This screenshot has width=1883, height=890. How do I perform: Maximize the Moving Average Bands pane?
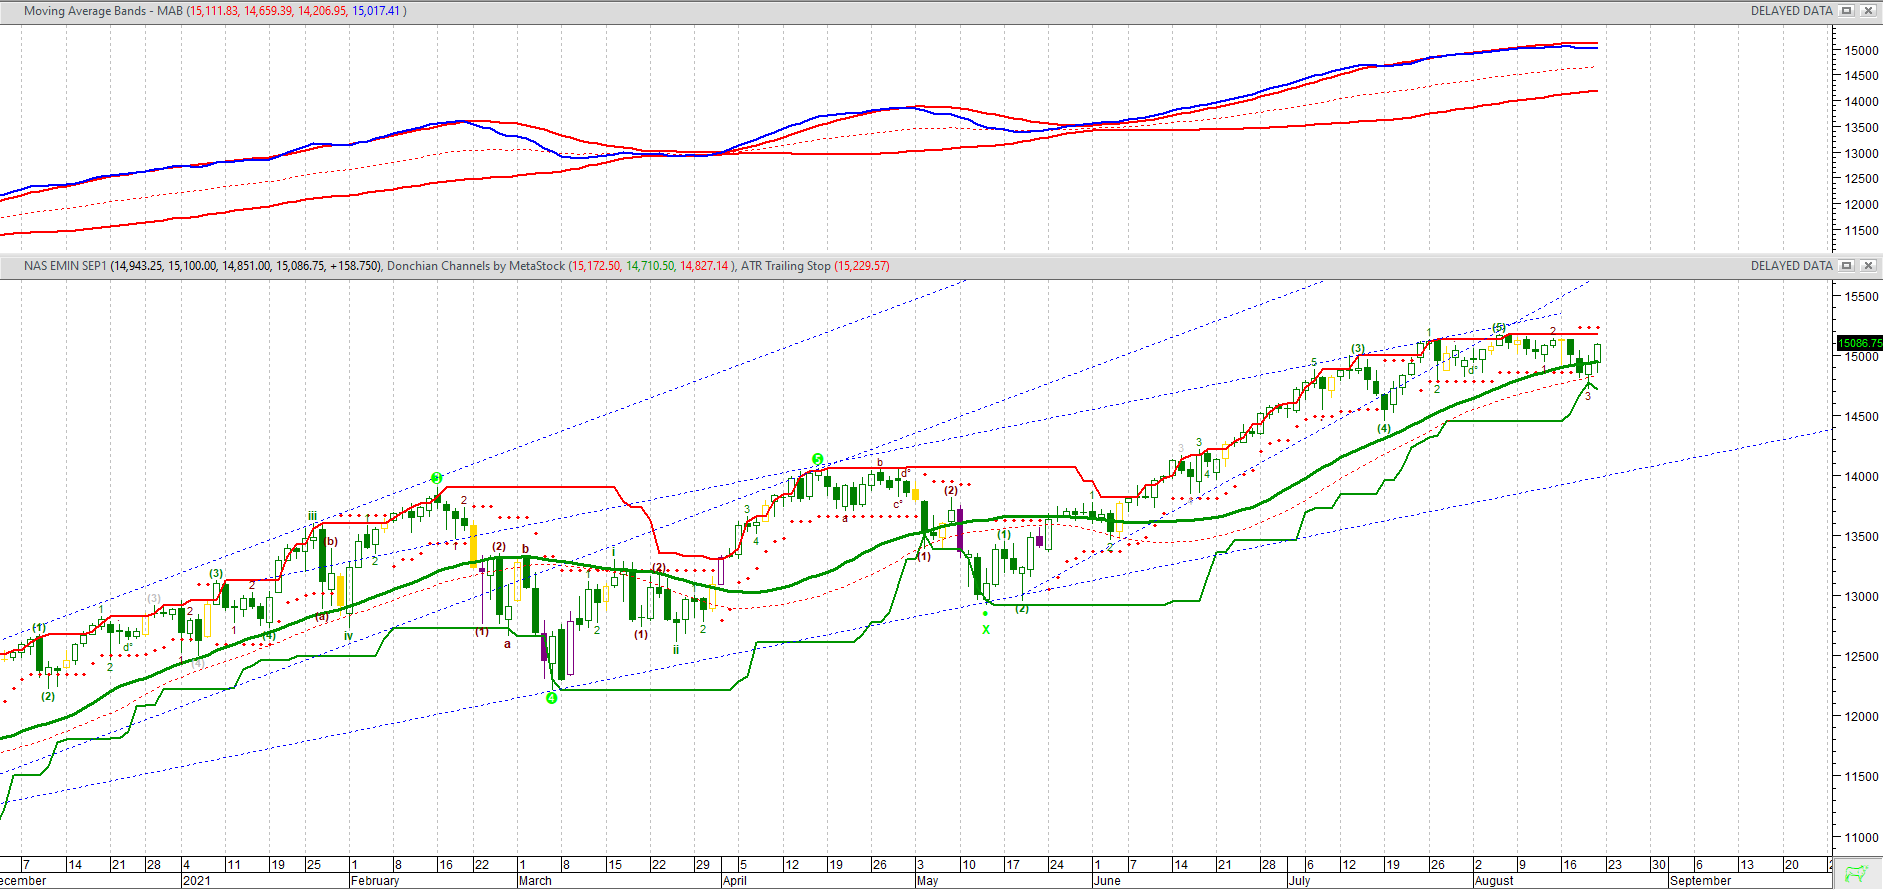1847,11
